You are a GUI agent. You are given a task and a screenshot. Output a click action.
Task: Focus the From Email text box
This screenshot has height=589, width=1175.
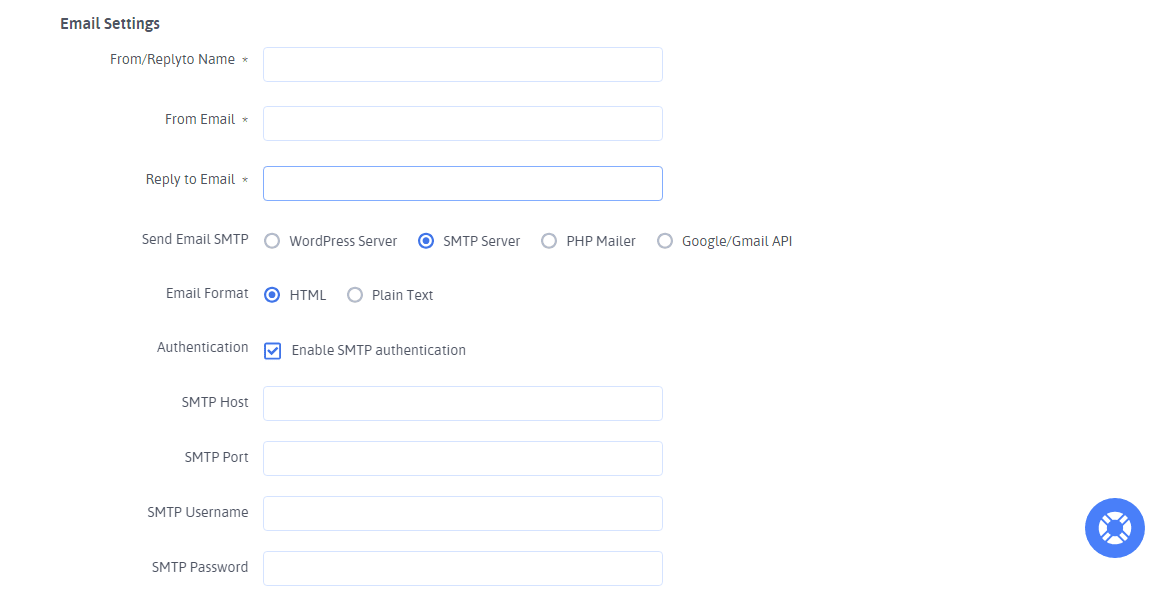point(462,124)
